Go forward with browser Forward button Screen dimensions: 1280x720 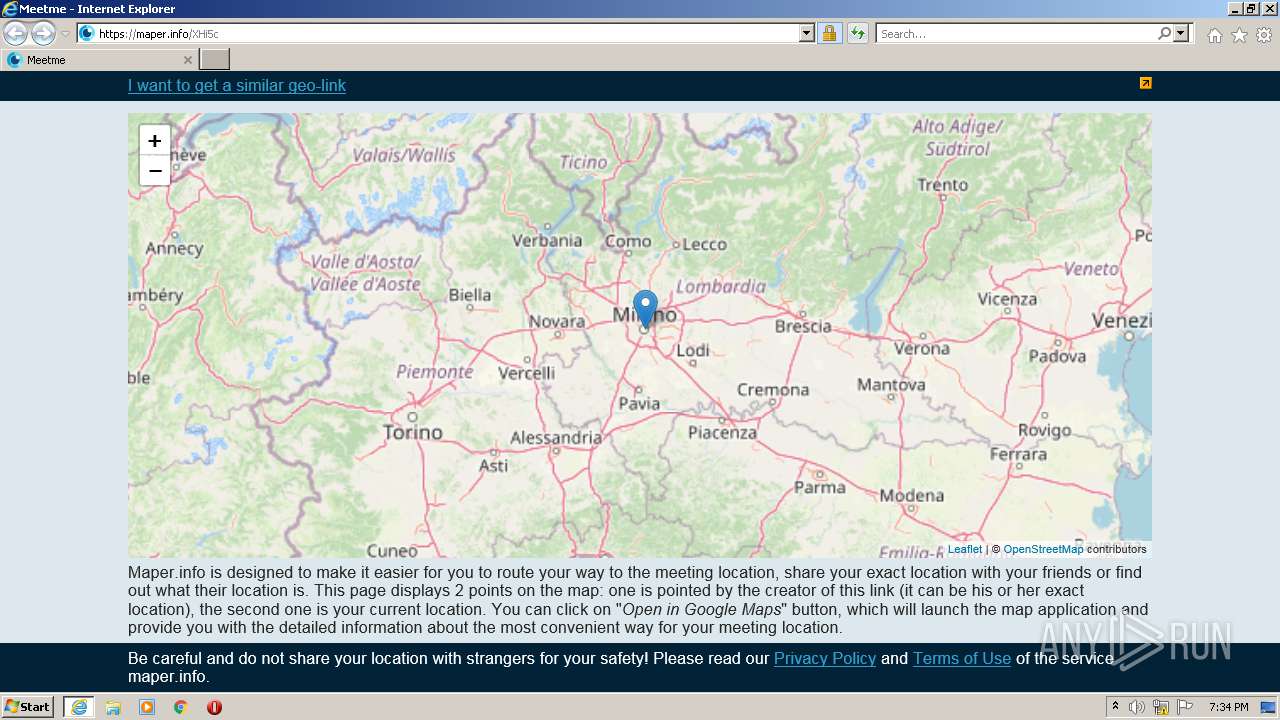[43, 33]
